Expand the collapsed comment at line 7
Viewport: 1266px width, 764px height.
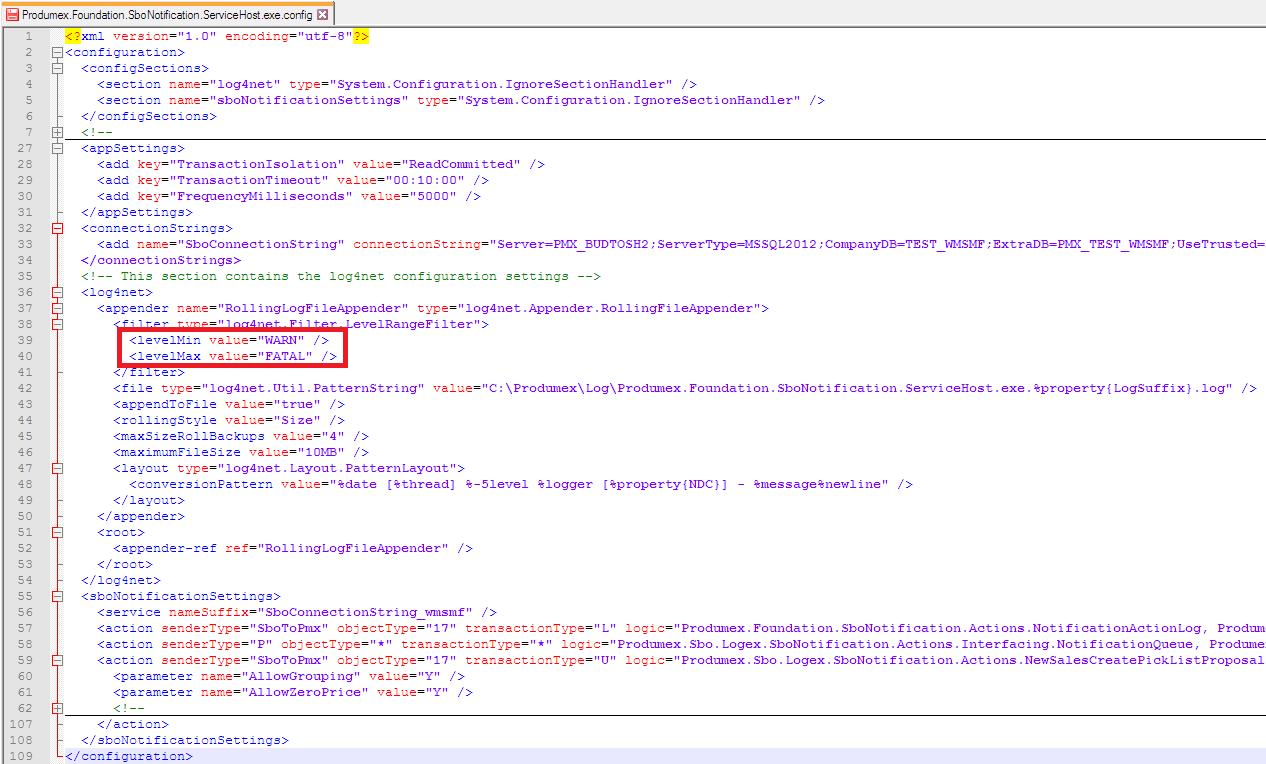click(57, 132)
